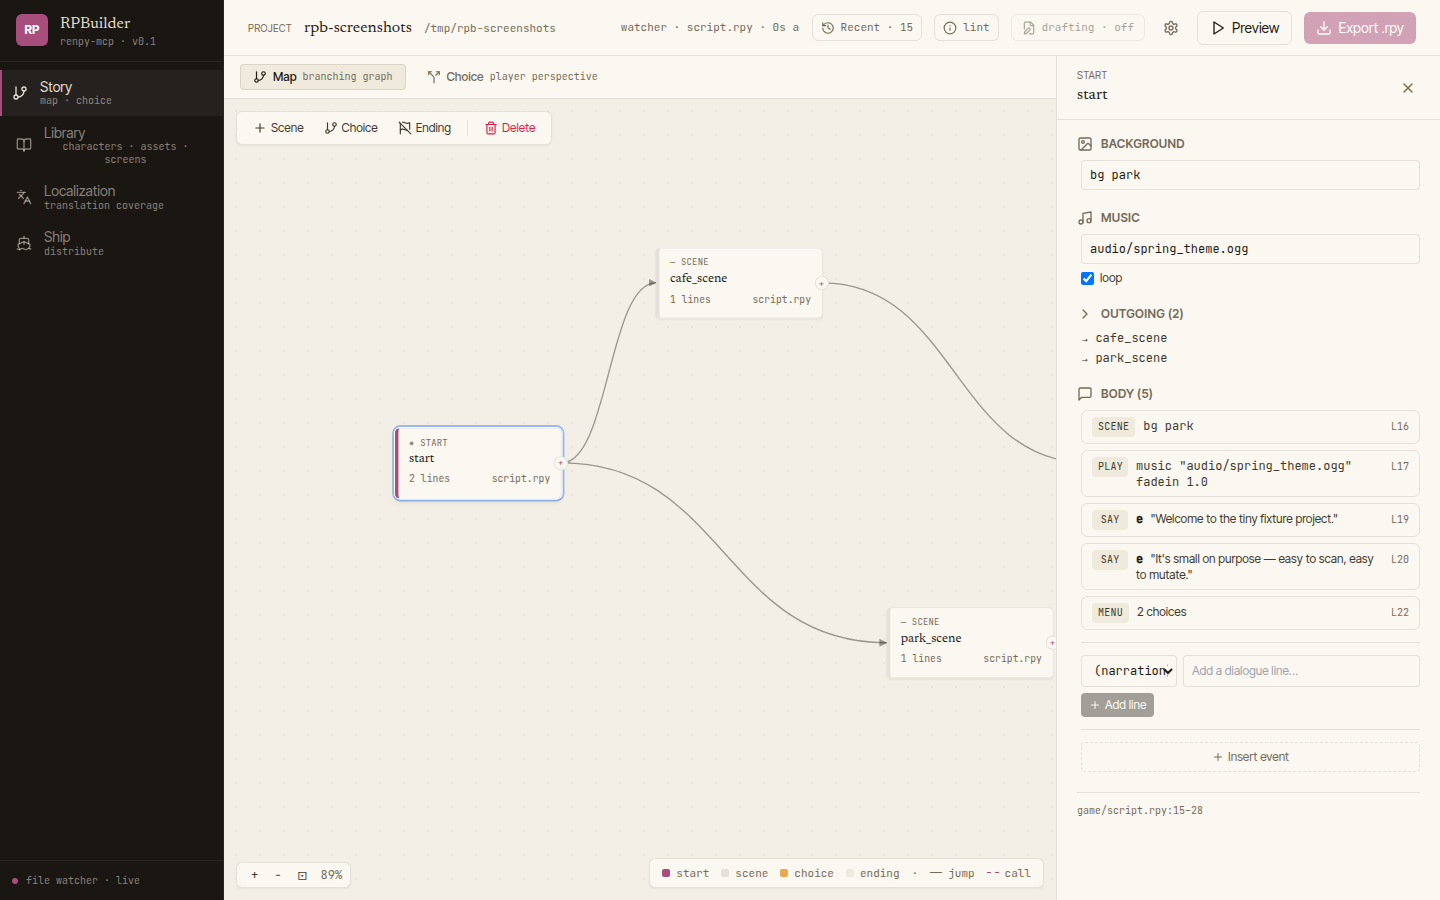Click the Ship icon in sidebar

[x=24, y=243]
